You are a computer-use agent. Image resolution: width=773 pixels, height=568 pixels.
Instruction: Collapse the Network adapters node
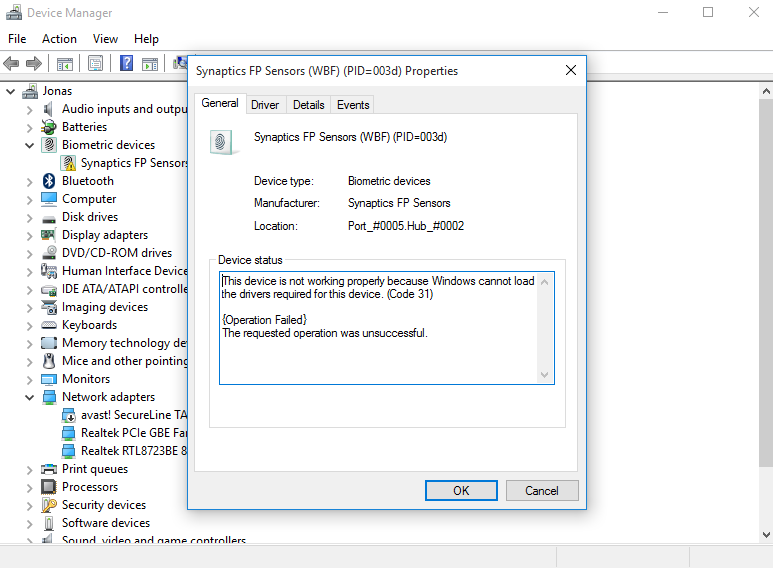pyautogui.click(x=29, y=397)
